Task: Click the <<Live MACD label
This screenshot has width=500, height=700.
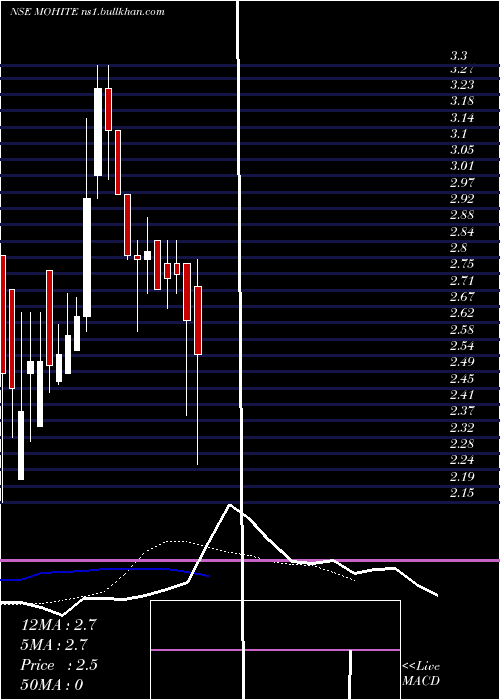Action: coord(421,673)
